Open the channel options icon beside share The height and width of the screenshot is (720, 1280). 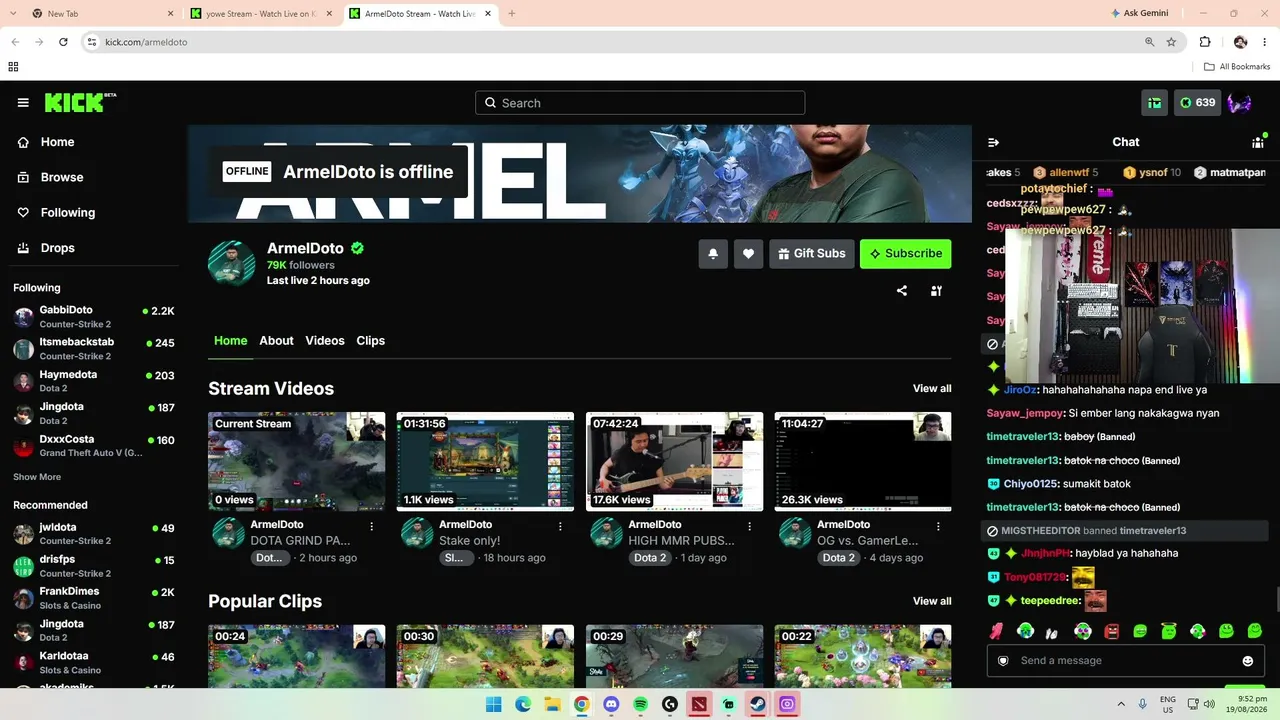tap(936, 291)
